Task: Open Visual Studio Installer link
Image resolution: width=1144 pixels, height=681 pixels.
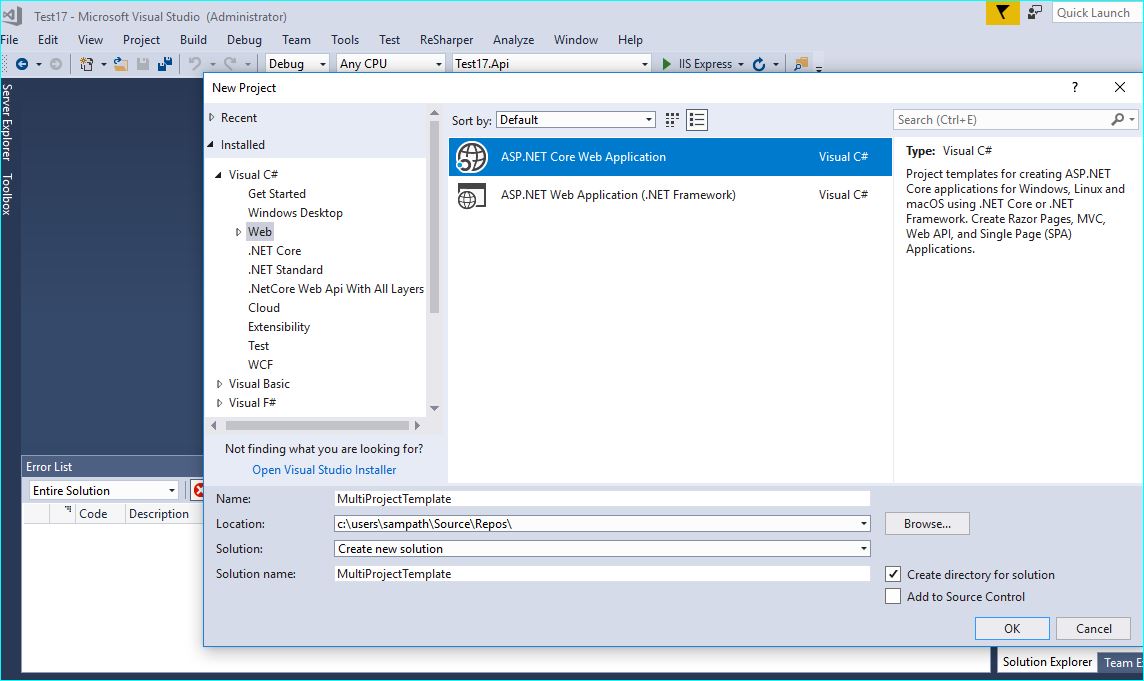Action: click(x=324, y=469)
